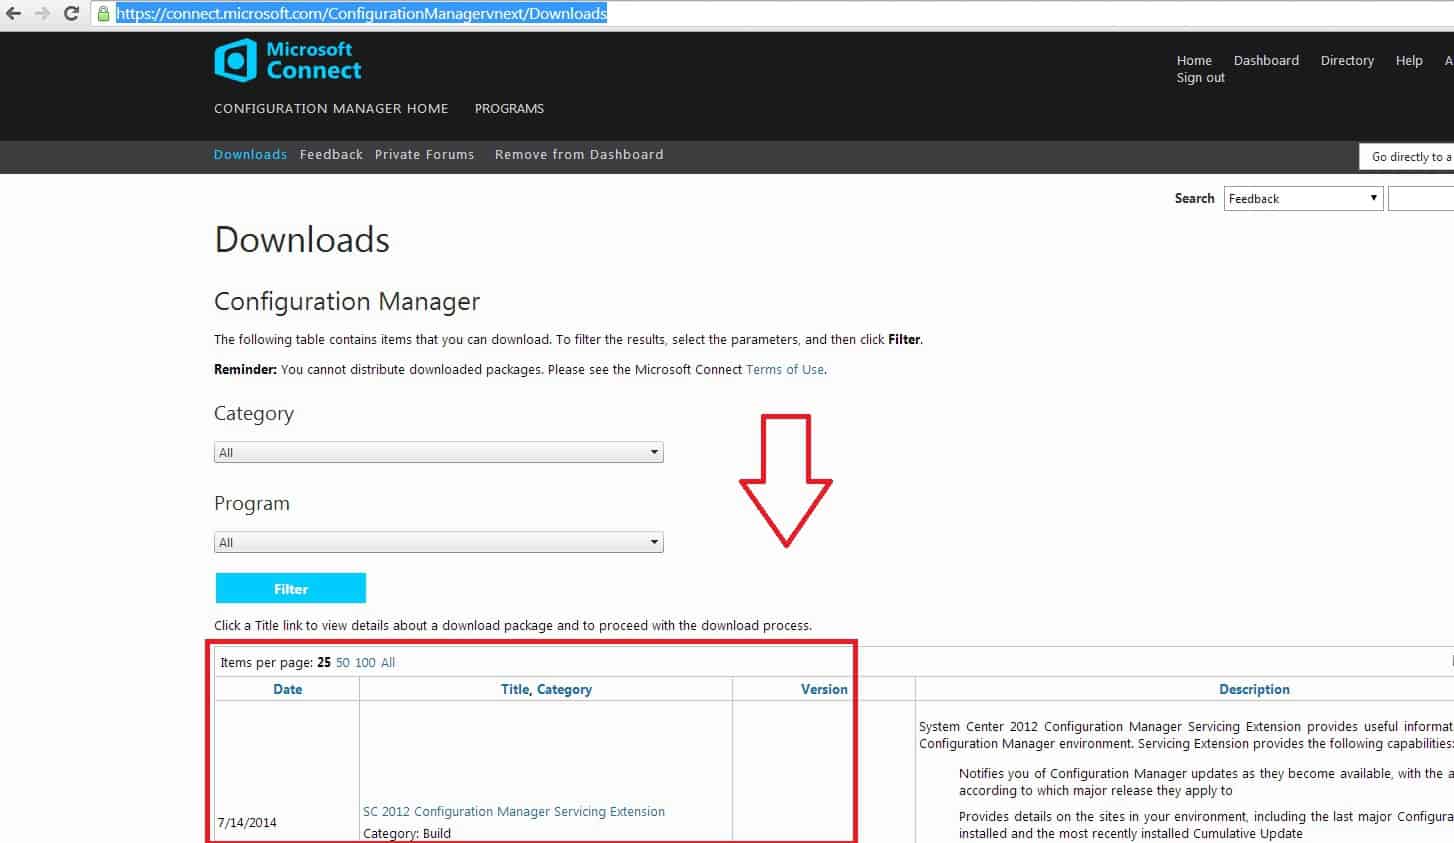Click the Home link in header
The width and height of the screenshot is (1454, 843).
pos(1194,60)
